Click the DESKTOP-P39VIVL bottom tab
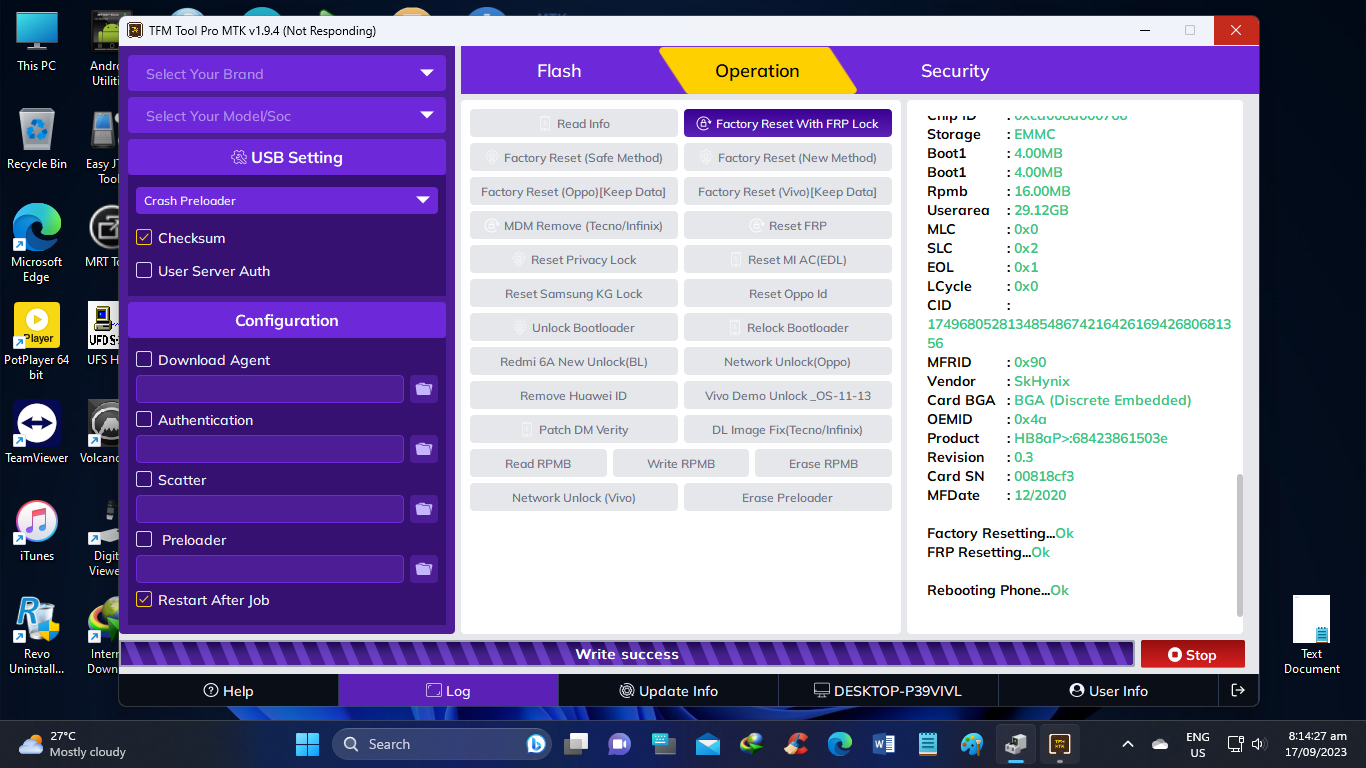Image resolution: width=1366 pixels, height=768 pixels. tap(888, 690)
